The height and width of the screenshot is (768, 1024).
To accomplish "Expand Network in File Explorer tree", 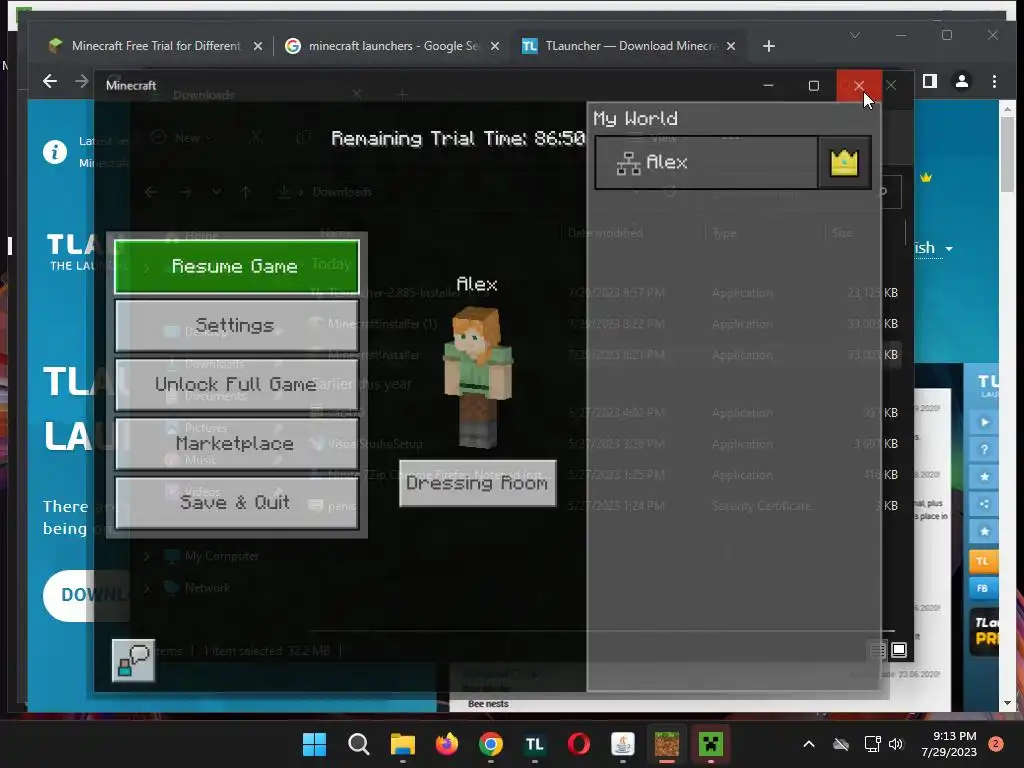I will (147, 588).
